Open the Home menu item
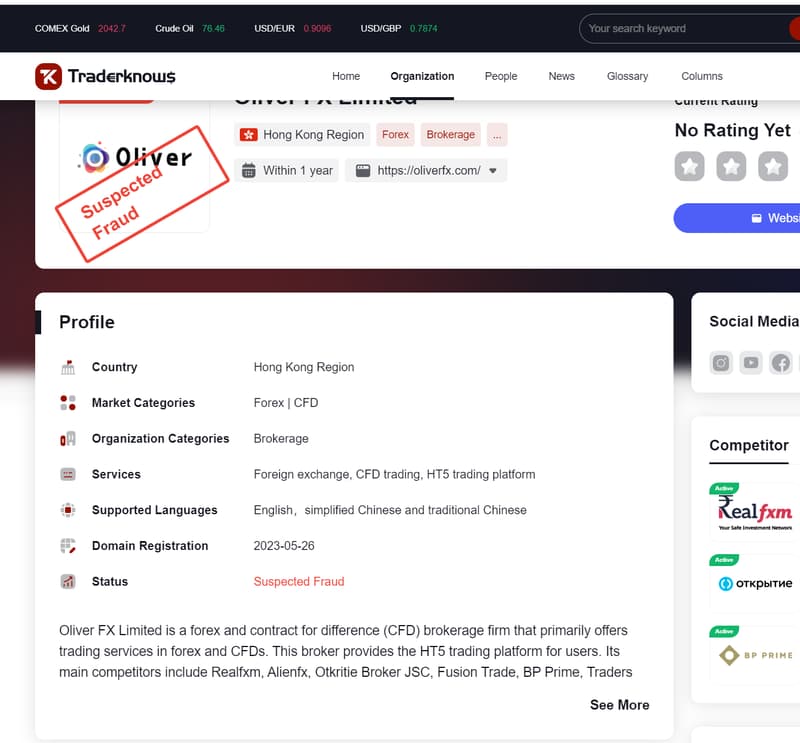 [x=346, y=76]
